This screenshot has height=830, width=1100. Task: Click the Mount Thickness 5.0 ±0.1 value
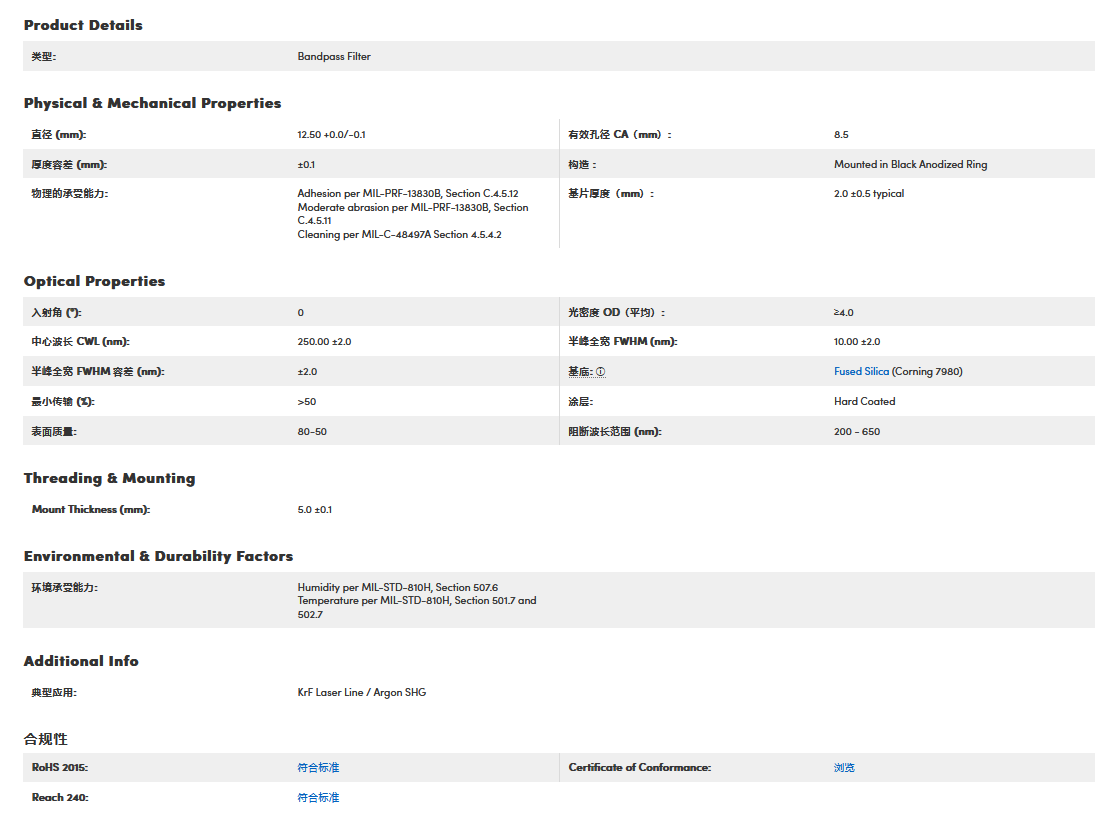pos(314,510)
